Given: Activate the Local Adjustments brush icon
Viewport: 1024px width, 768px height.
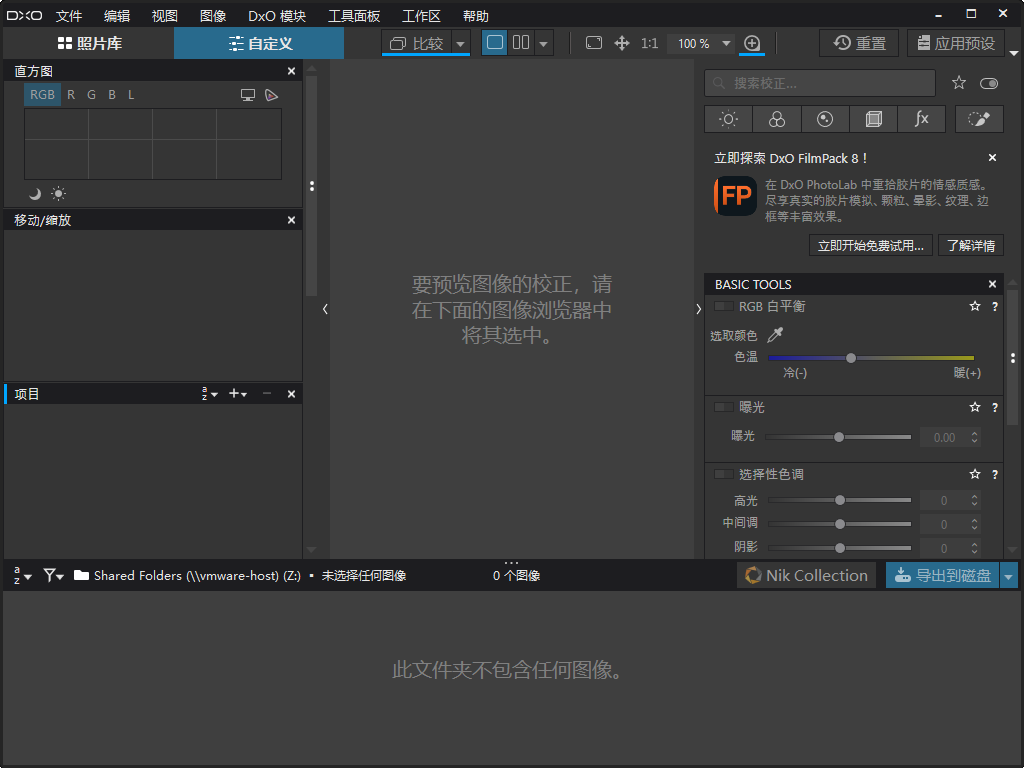Looking at the screenshot, I should [x=979, y=119].
